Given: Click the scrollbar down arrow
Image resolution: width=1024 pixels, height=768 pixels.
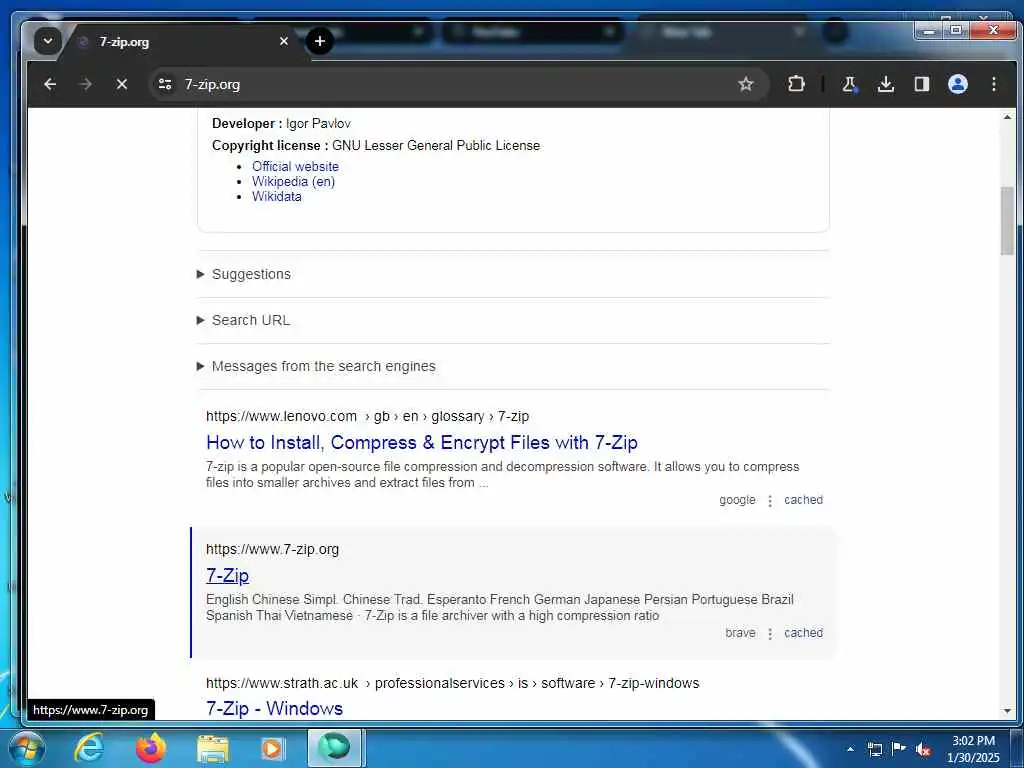Looking at the screenshot, I should click(x=1007, y=711).
